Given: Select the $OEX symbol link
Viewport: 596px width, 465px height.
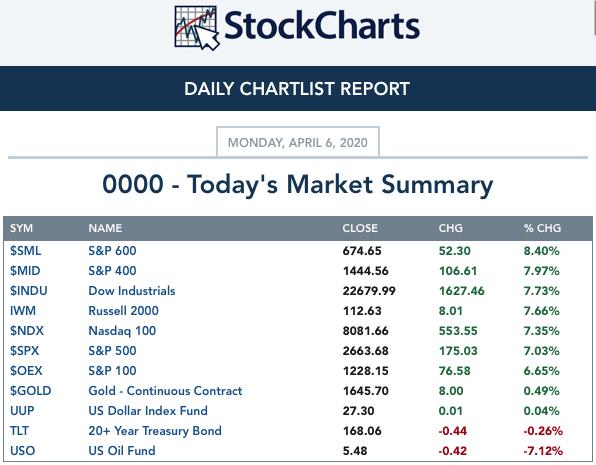Looking at the screenshot, I should tap(26, 371).
